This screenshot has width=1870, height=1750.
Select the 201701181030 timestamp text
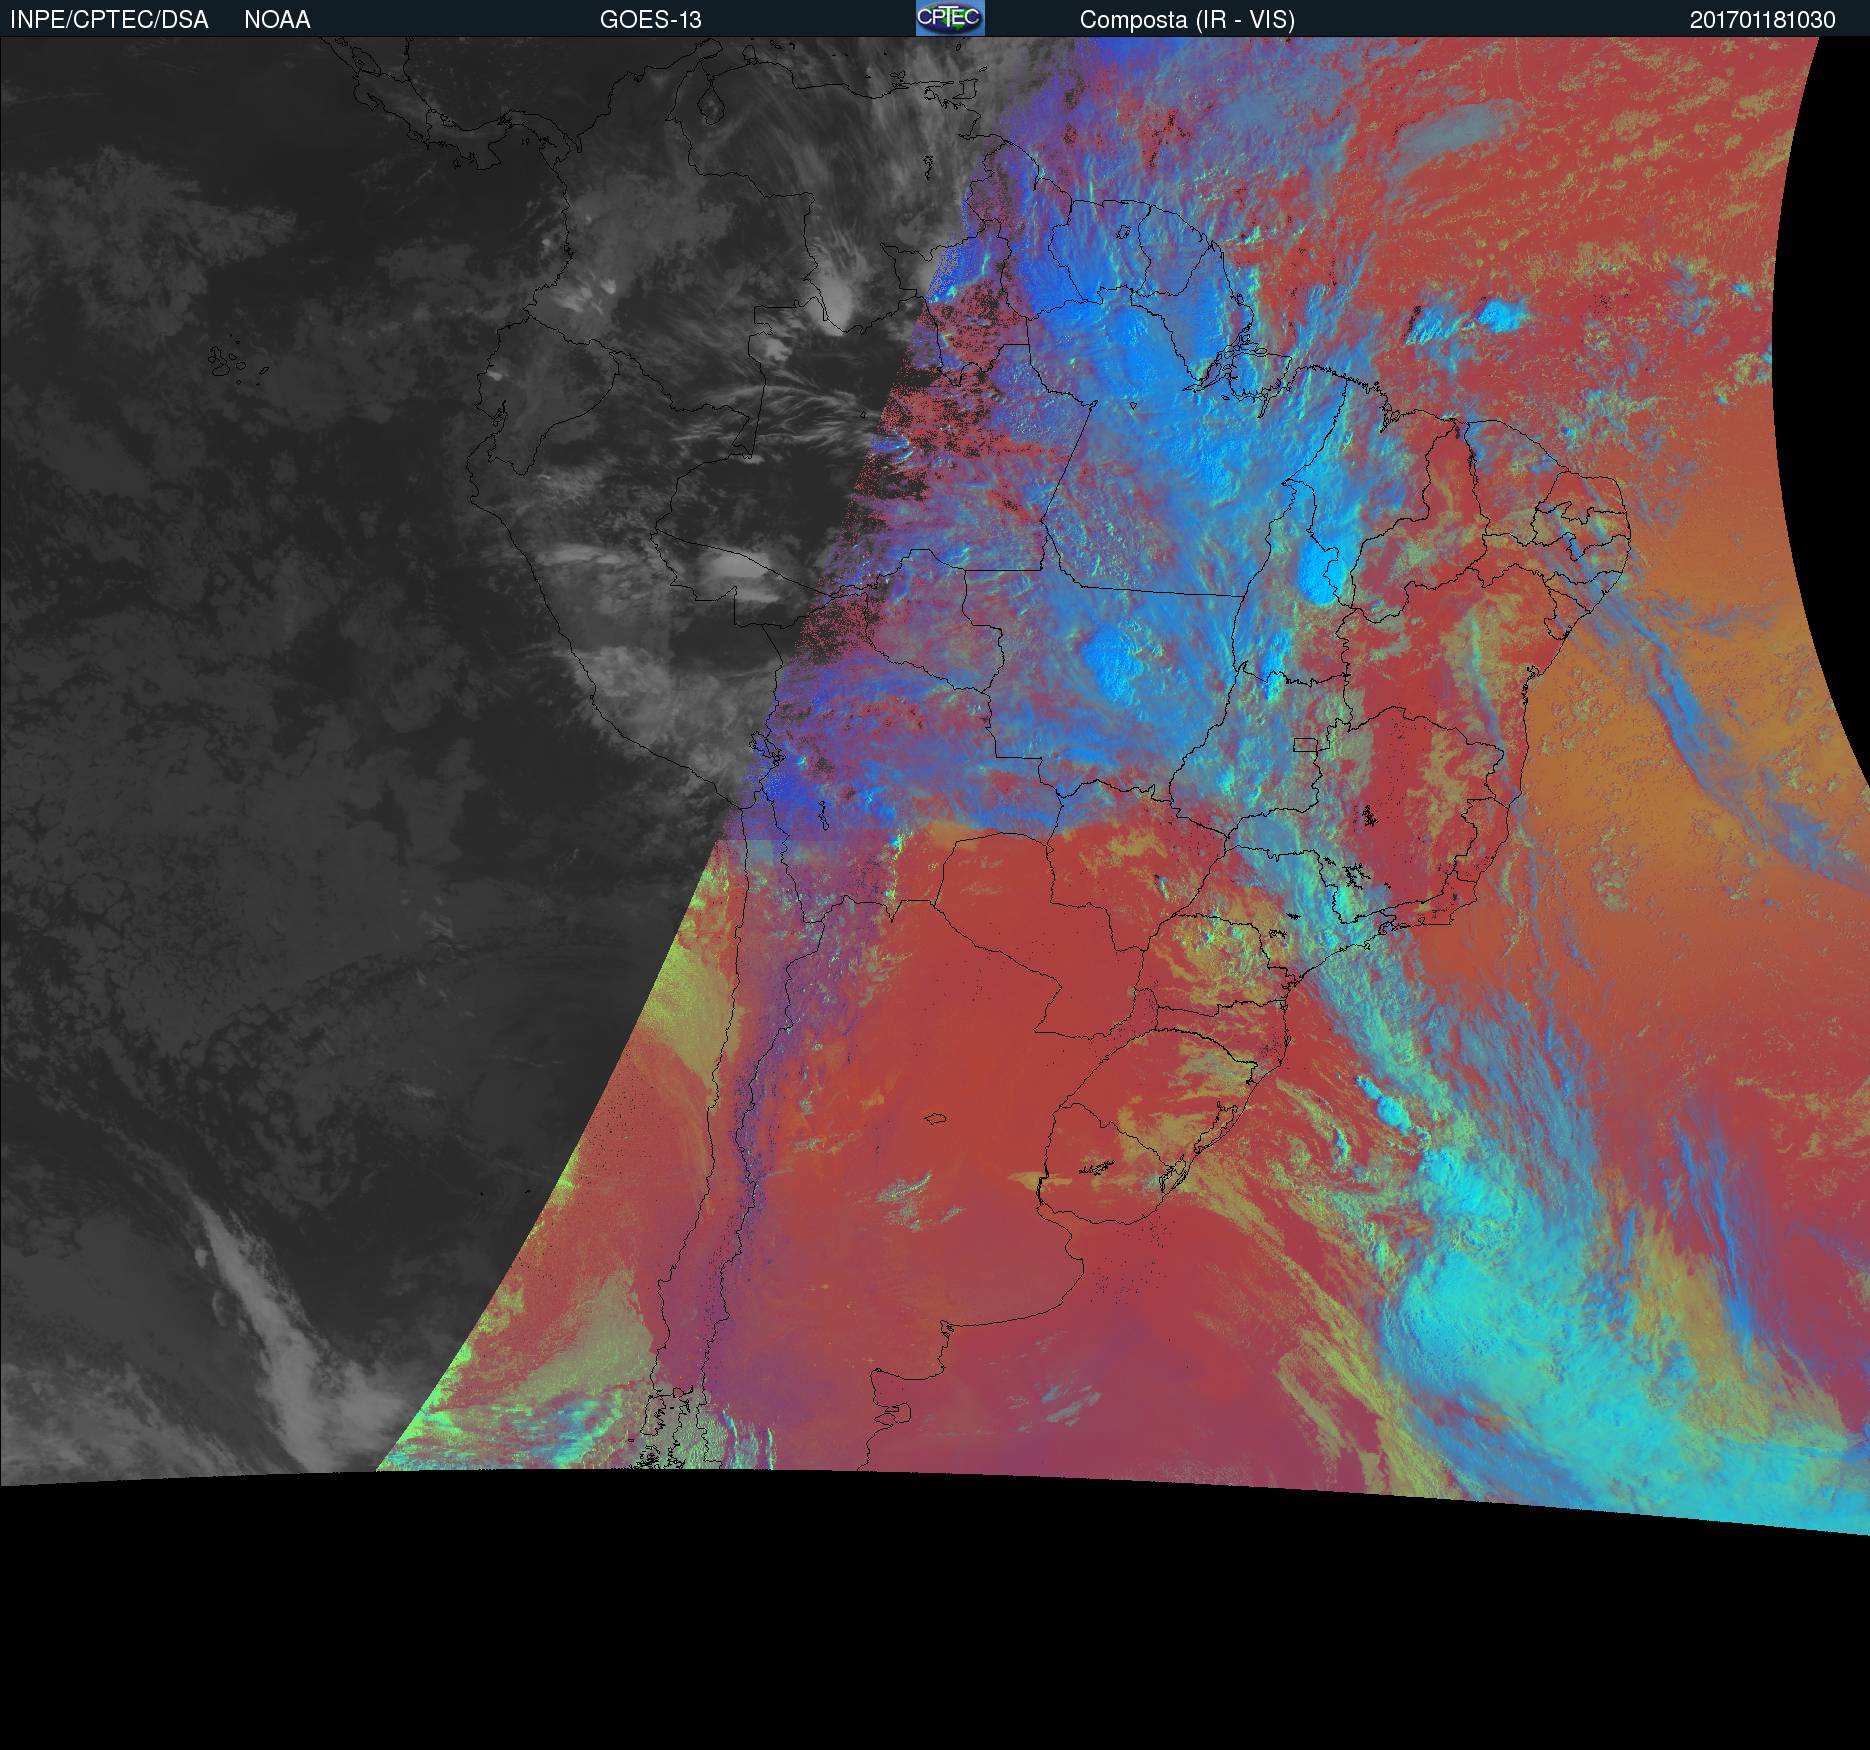point(1763,20)
